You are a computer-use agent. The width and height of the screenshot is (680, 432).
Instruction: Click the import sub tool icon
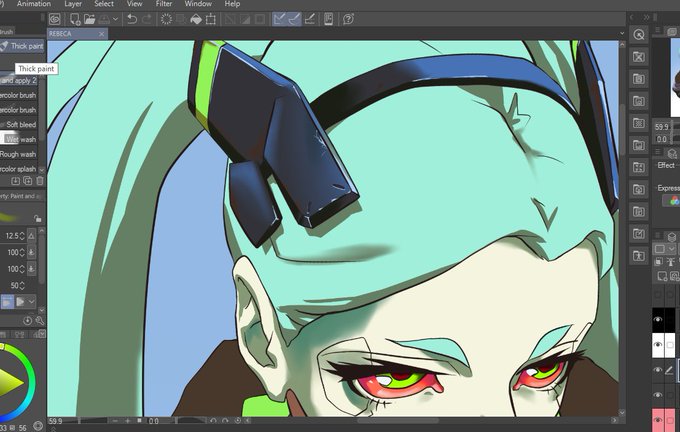(15, 181)
